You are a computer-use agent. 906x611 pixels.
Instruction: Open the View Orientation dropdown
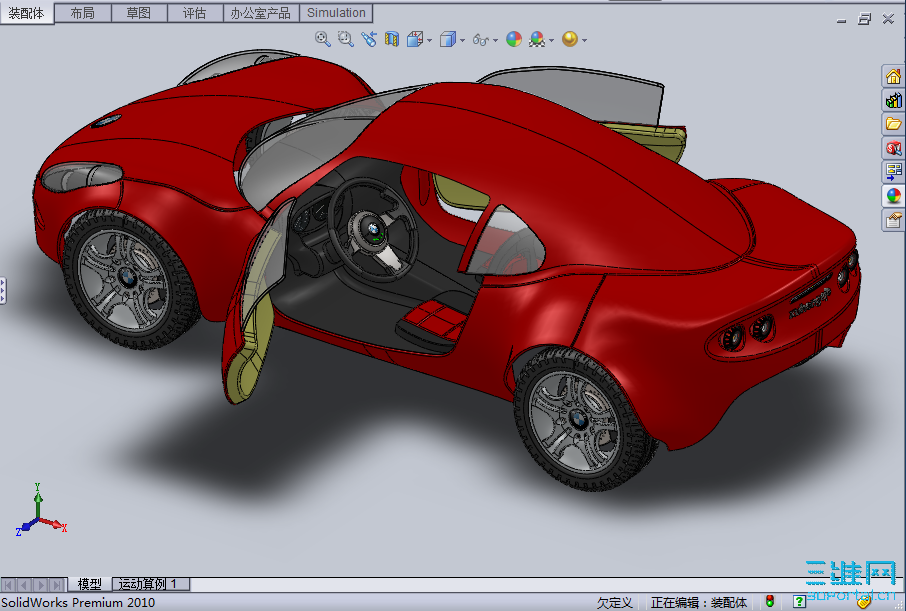click(418, 39)
